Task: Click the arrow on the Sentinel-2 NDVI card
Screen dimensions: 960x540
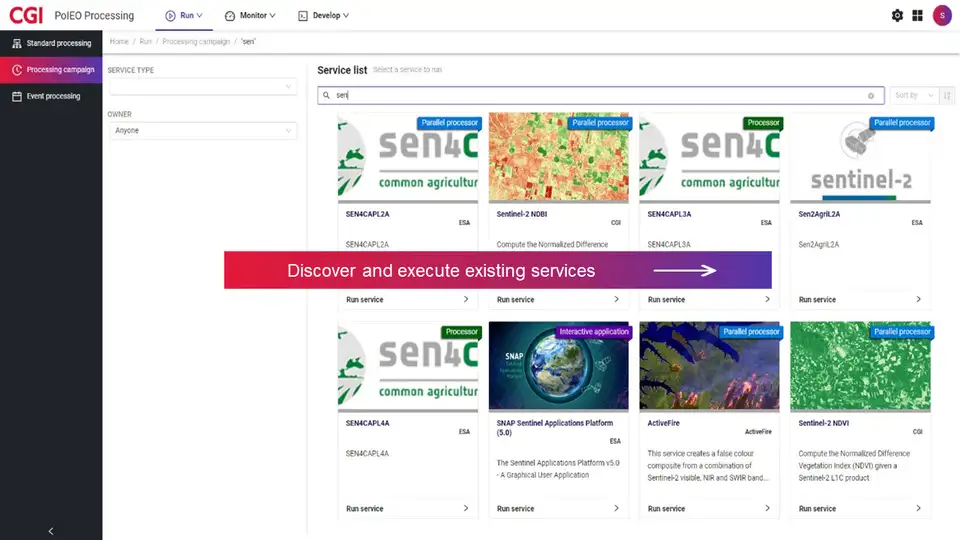Action: 918,508
